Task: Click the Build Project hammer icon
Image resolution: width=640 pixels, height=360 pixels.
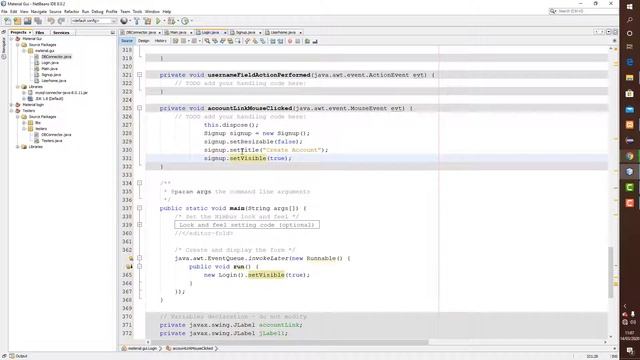Action: (x=137, y=21)
